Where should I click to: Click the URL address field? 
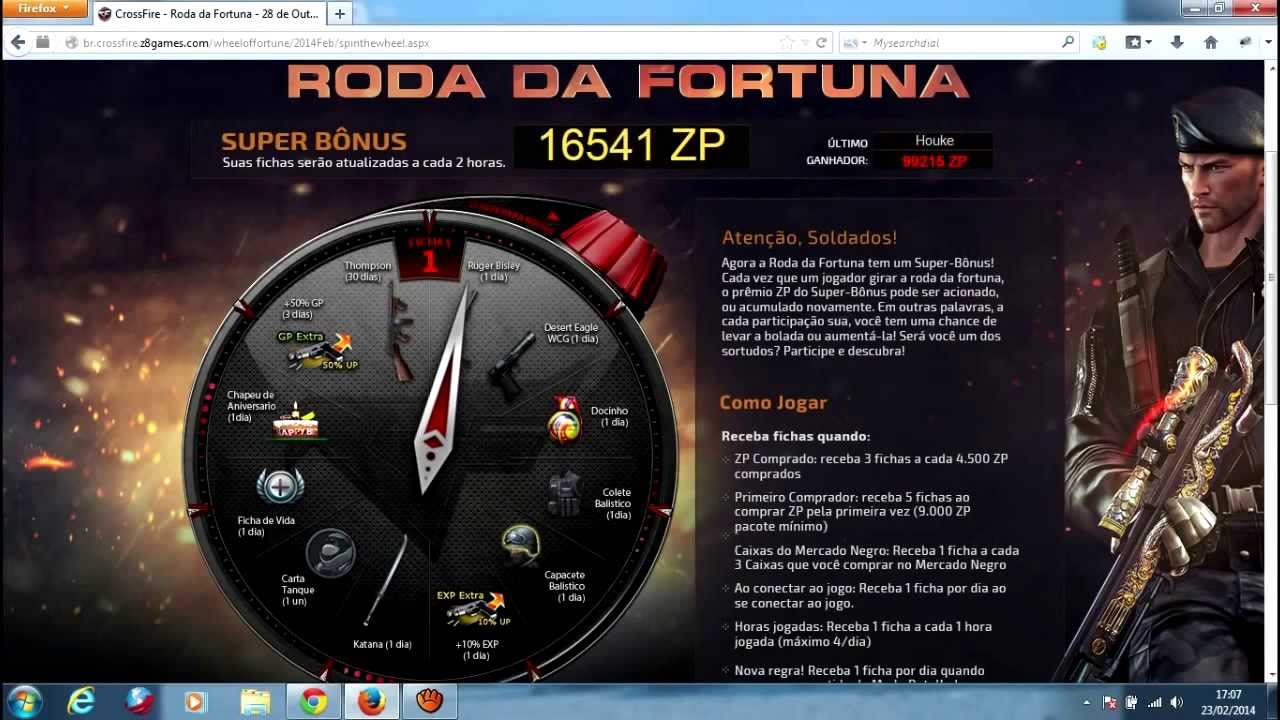420,43
